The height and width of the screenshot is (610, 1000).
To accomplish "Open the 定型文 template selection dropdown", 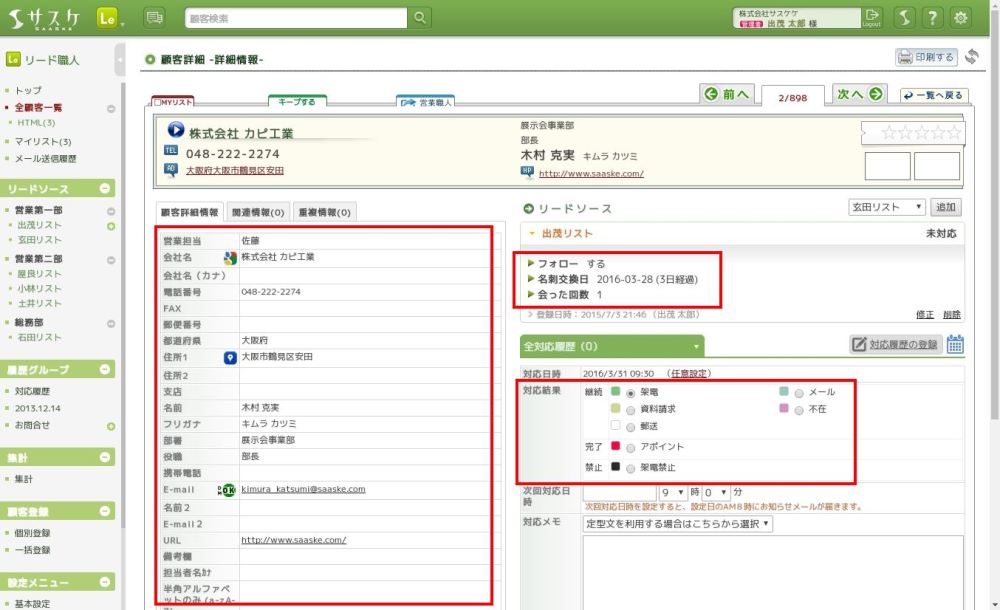I will tap(678, 524).
